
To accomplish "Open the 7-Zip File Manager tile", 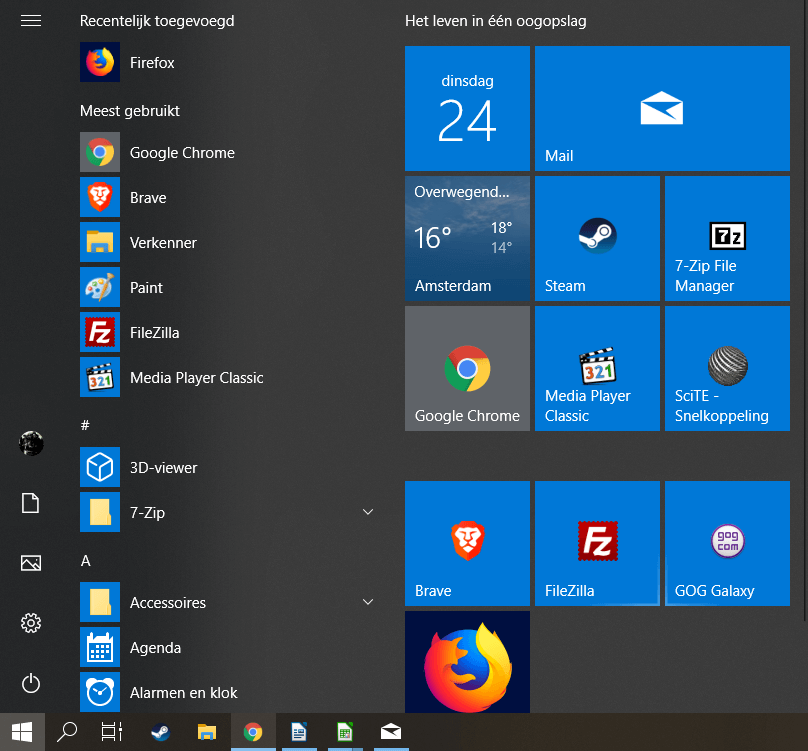I will pos(727,239).
